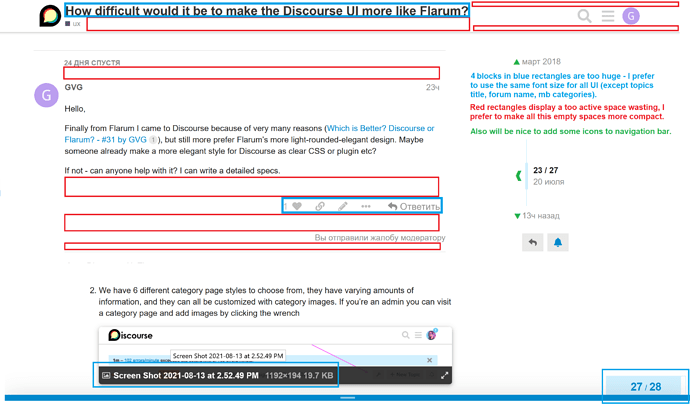690x406 pixels.
Task: Close the blue banner in the embedded screenshot
Action: click(429, 360)
